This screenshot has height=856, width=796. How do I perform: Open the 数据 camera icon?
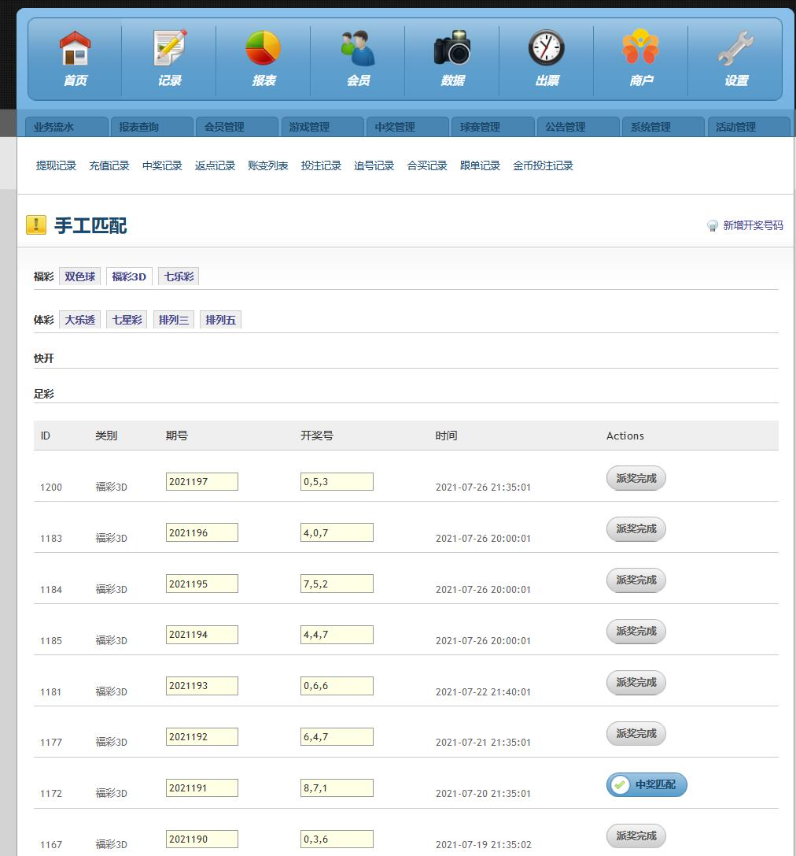coord(453,58)
